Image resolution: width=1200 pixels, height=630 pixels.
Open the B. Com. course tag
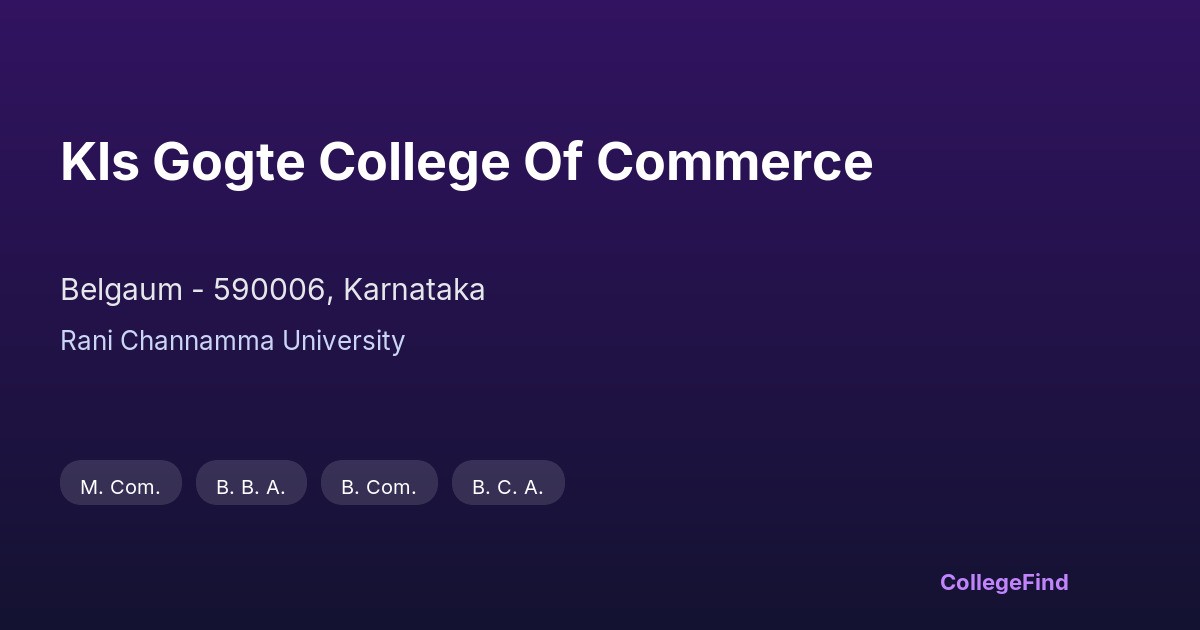click(x=379, y=487)
